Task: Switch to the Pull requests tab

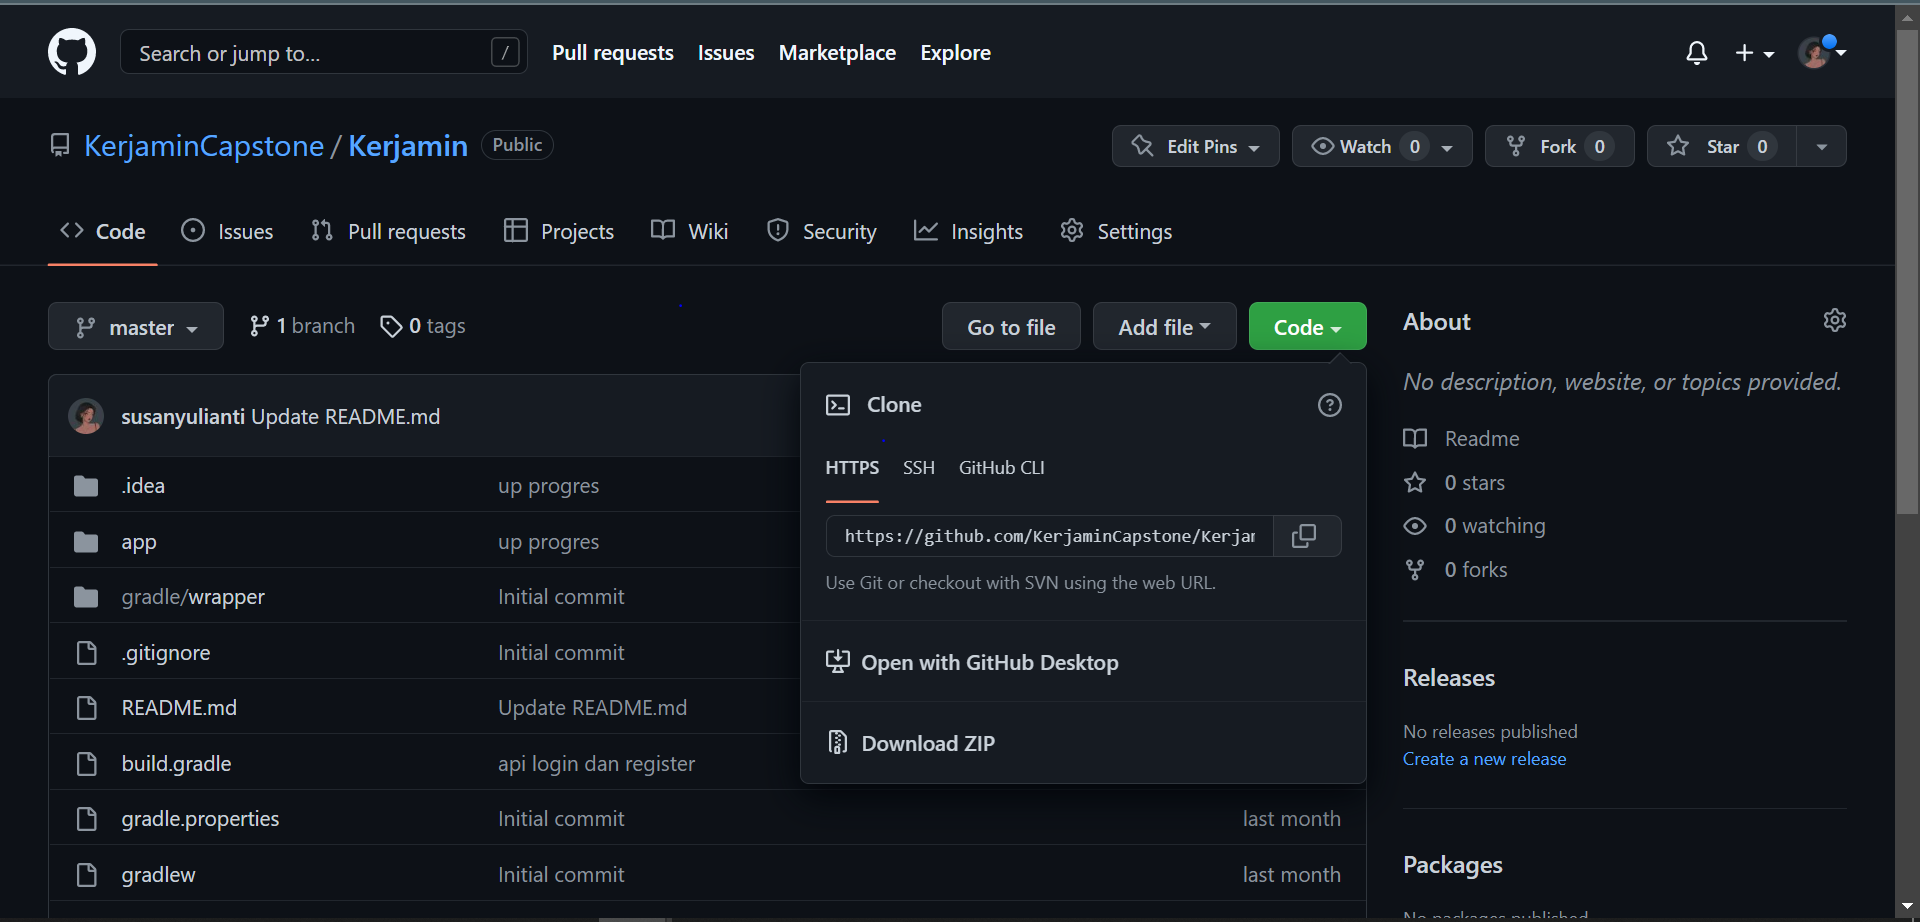Action: pos(388,231)
